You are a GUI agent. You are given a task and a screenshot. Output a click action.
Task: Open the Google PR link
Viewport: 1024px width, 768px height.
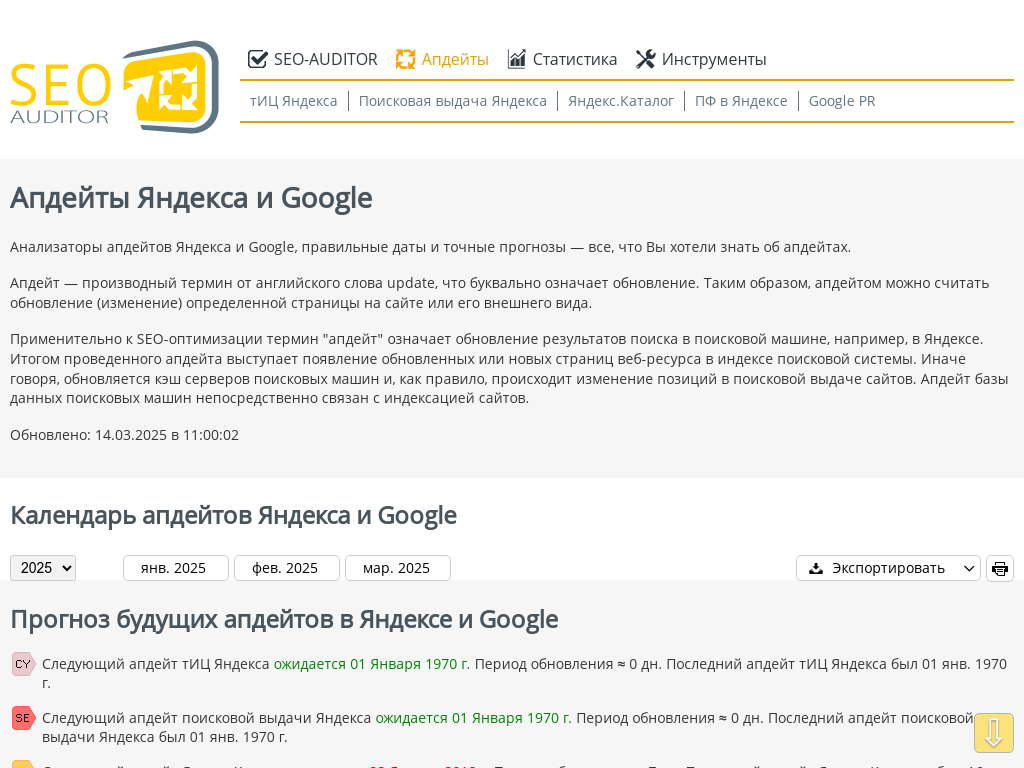pyautogui.click(x=842, y=101)
